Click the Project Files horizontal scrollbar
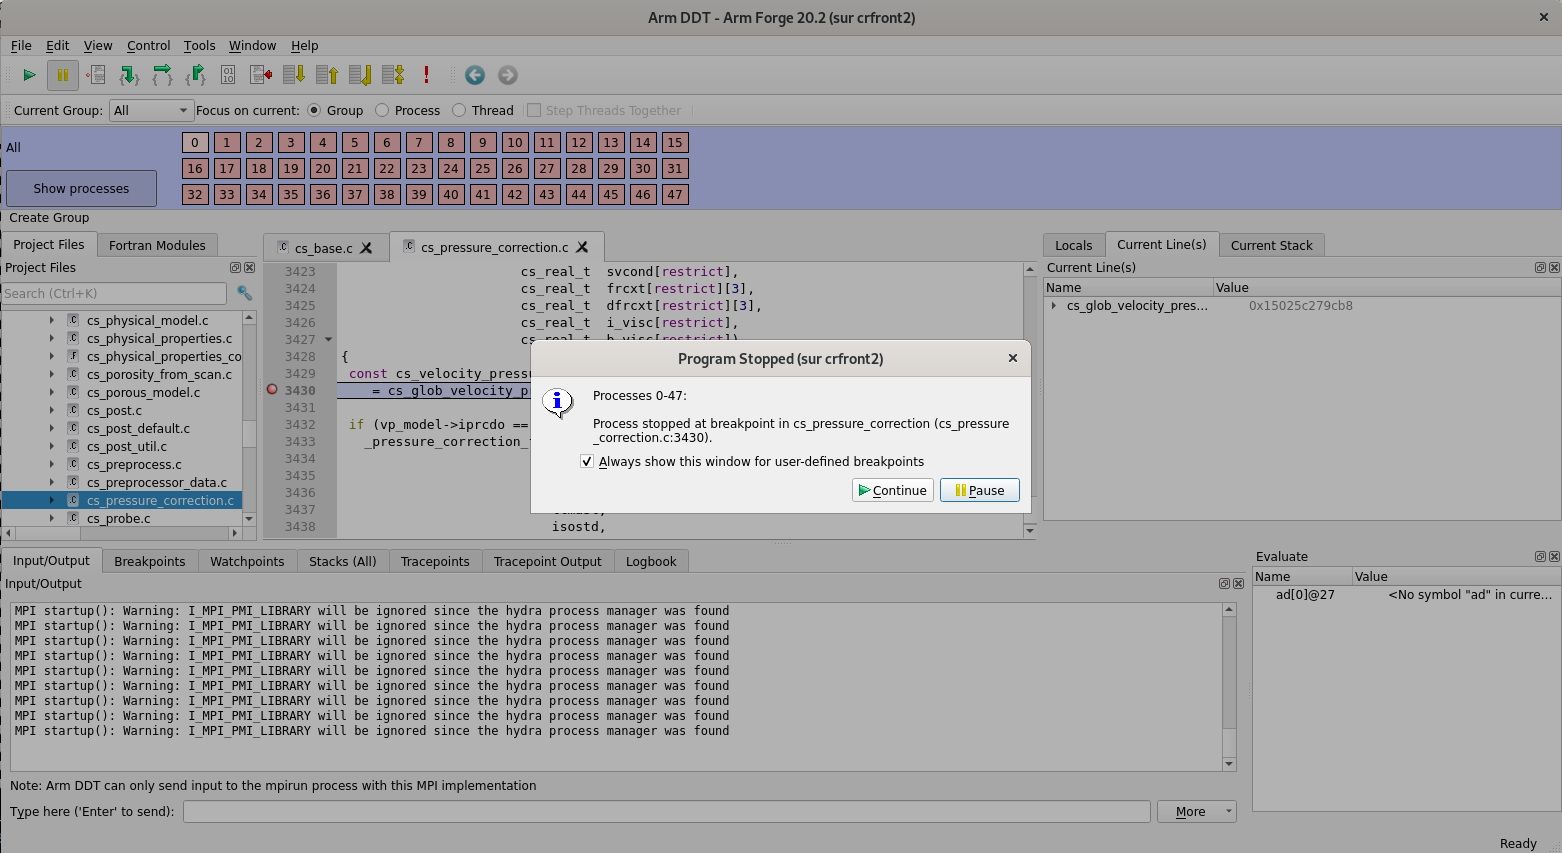The image size is (1562, 853). [x=122, y=533]
